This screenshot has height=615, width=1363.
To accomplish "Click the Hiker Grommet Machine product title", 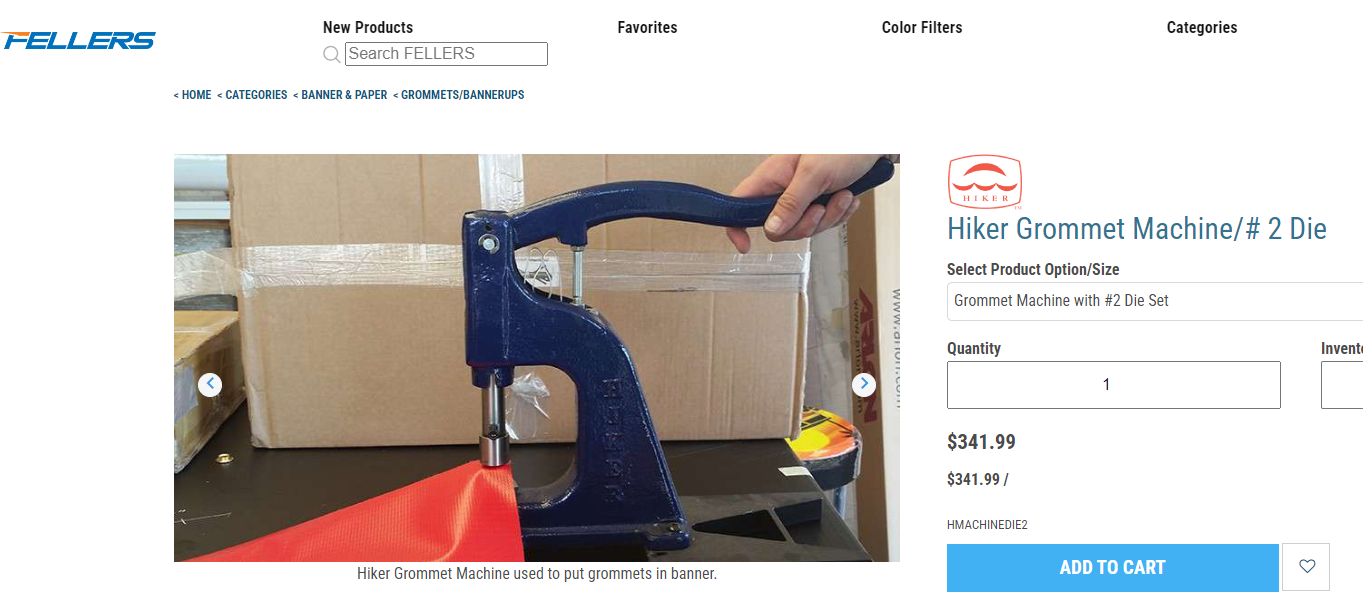I will tap(1137, 229).
